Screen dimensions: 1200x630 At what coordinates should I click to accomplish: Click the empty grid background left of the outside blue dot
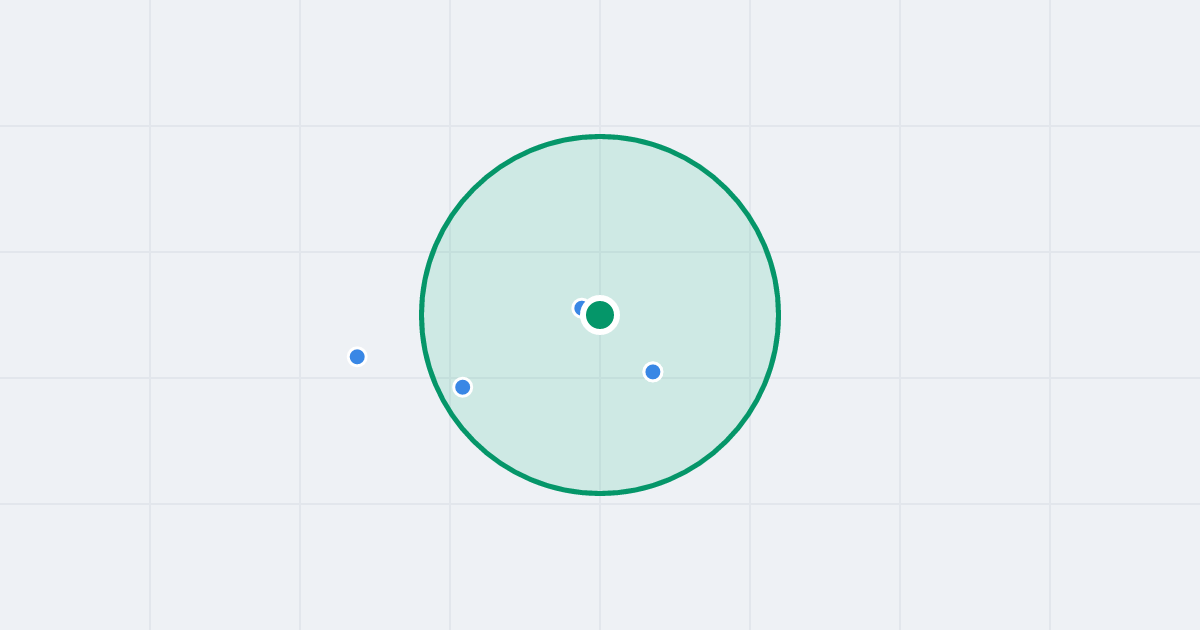coord(200,357)
